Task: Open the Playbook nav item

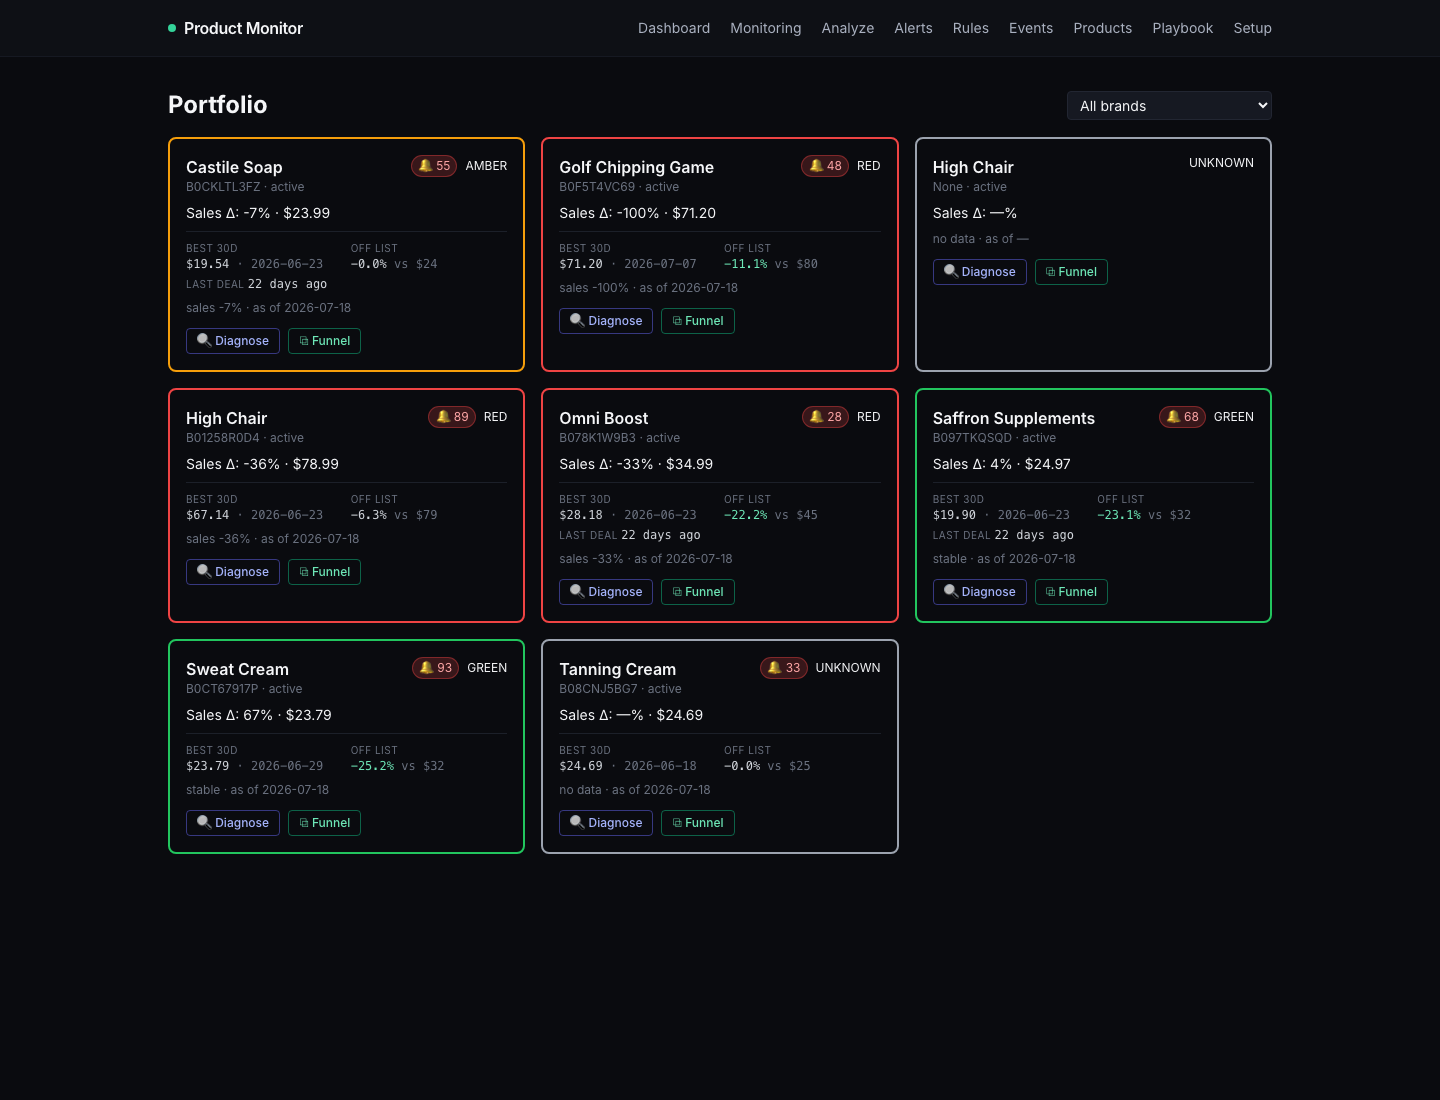Action: pyautogui.click(x=1183, y=28)
